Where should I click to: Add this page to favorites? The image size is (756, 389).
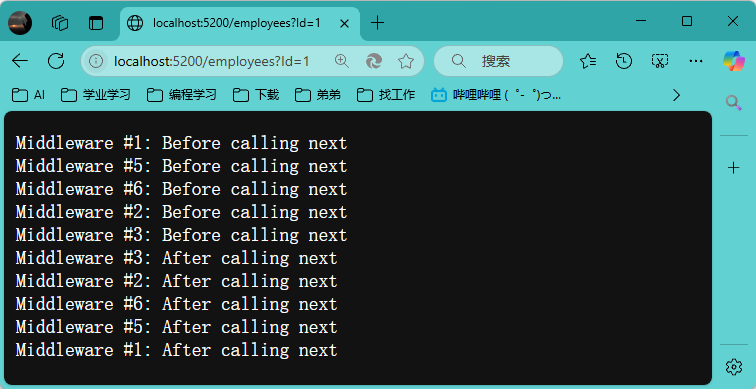click(406, 61)
